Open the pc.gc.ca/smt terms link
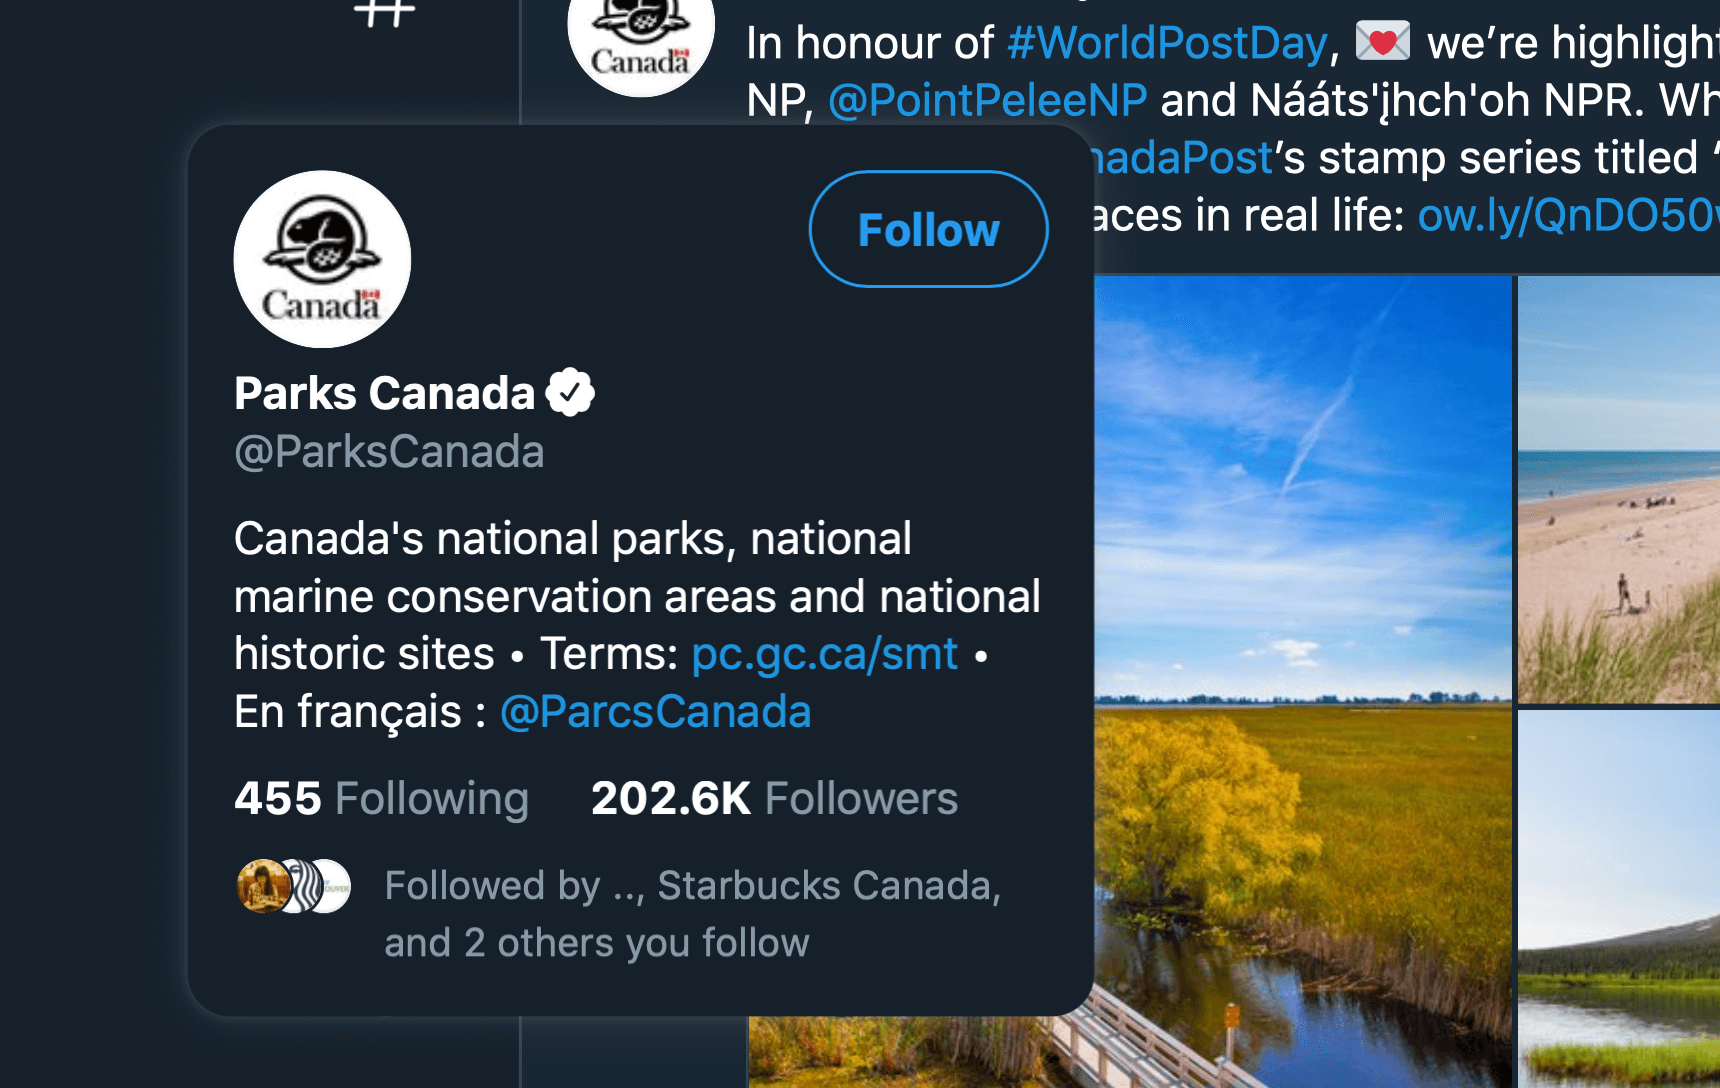This screenshot has height=1088, width=1720. [824, 654]
